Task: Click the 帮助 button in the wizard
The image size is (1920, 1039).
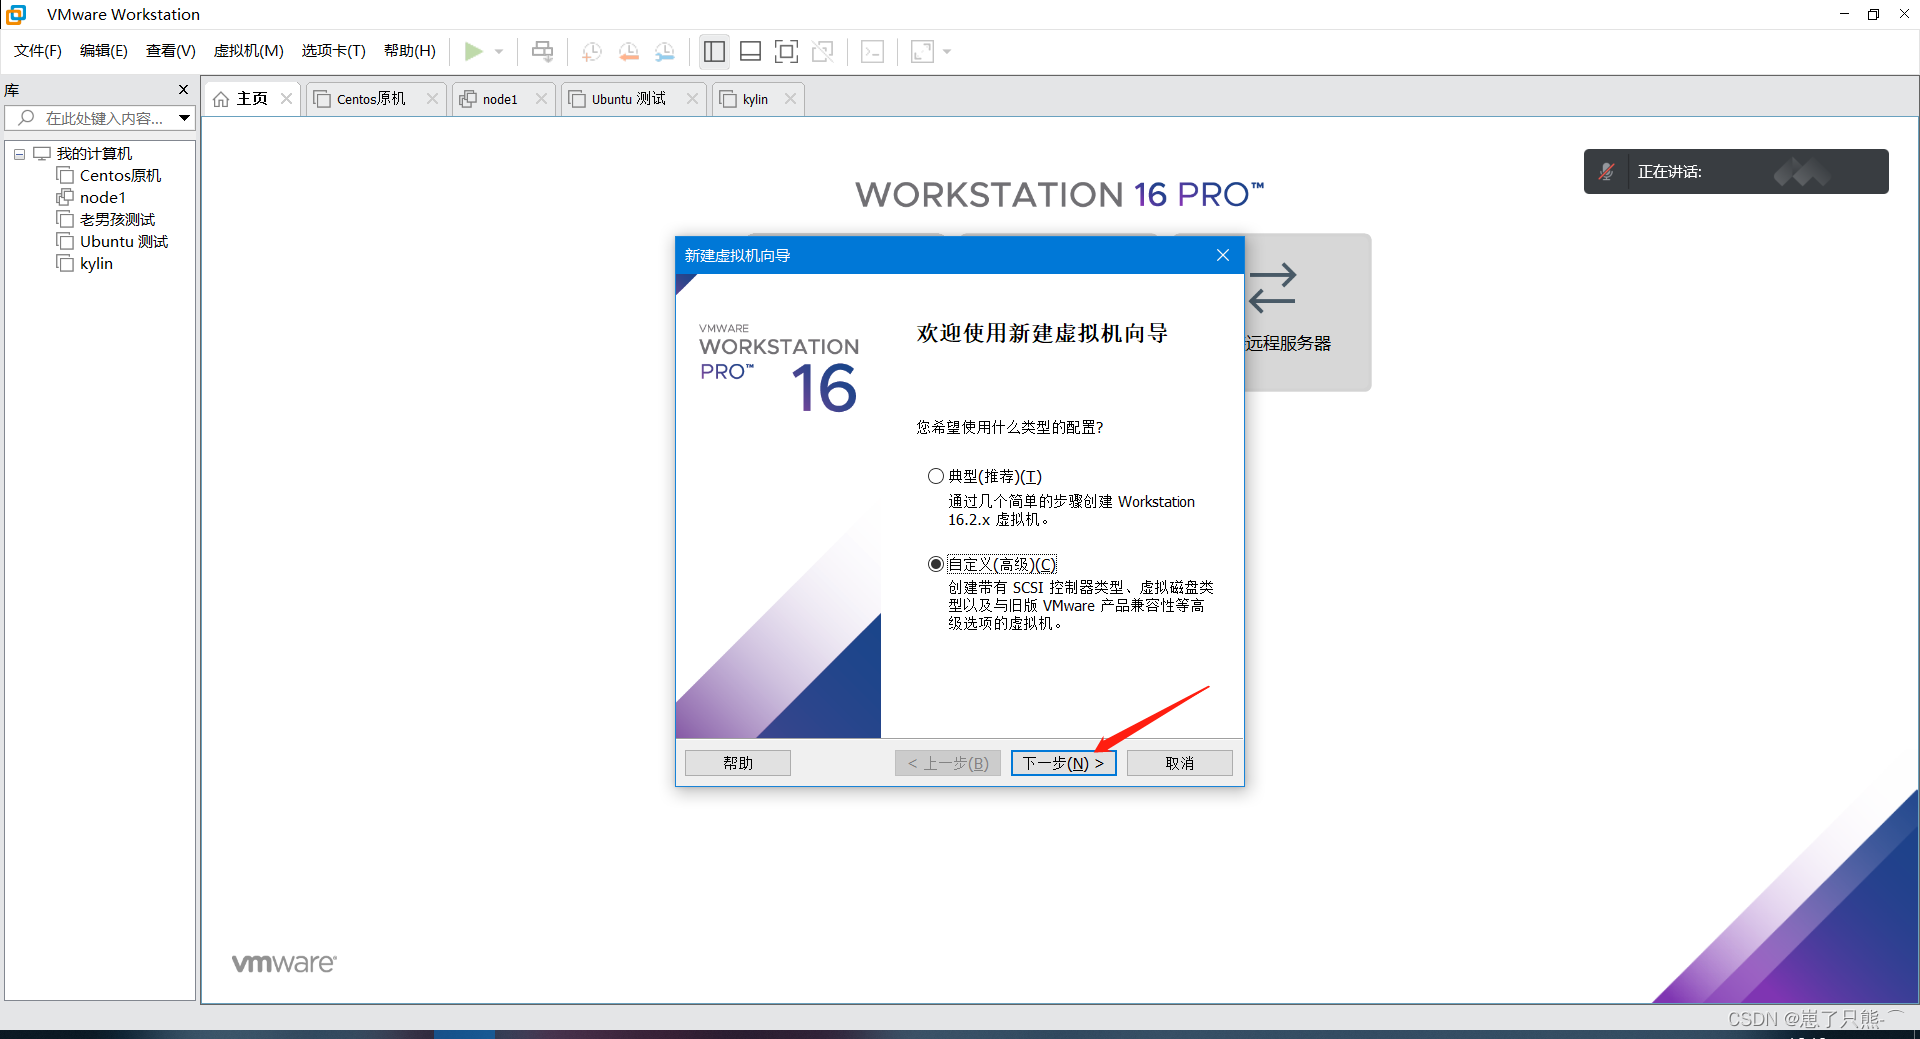Action: coord(738,763)
